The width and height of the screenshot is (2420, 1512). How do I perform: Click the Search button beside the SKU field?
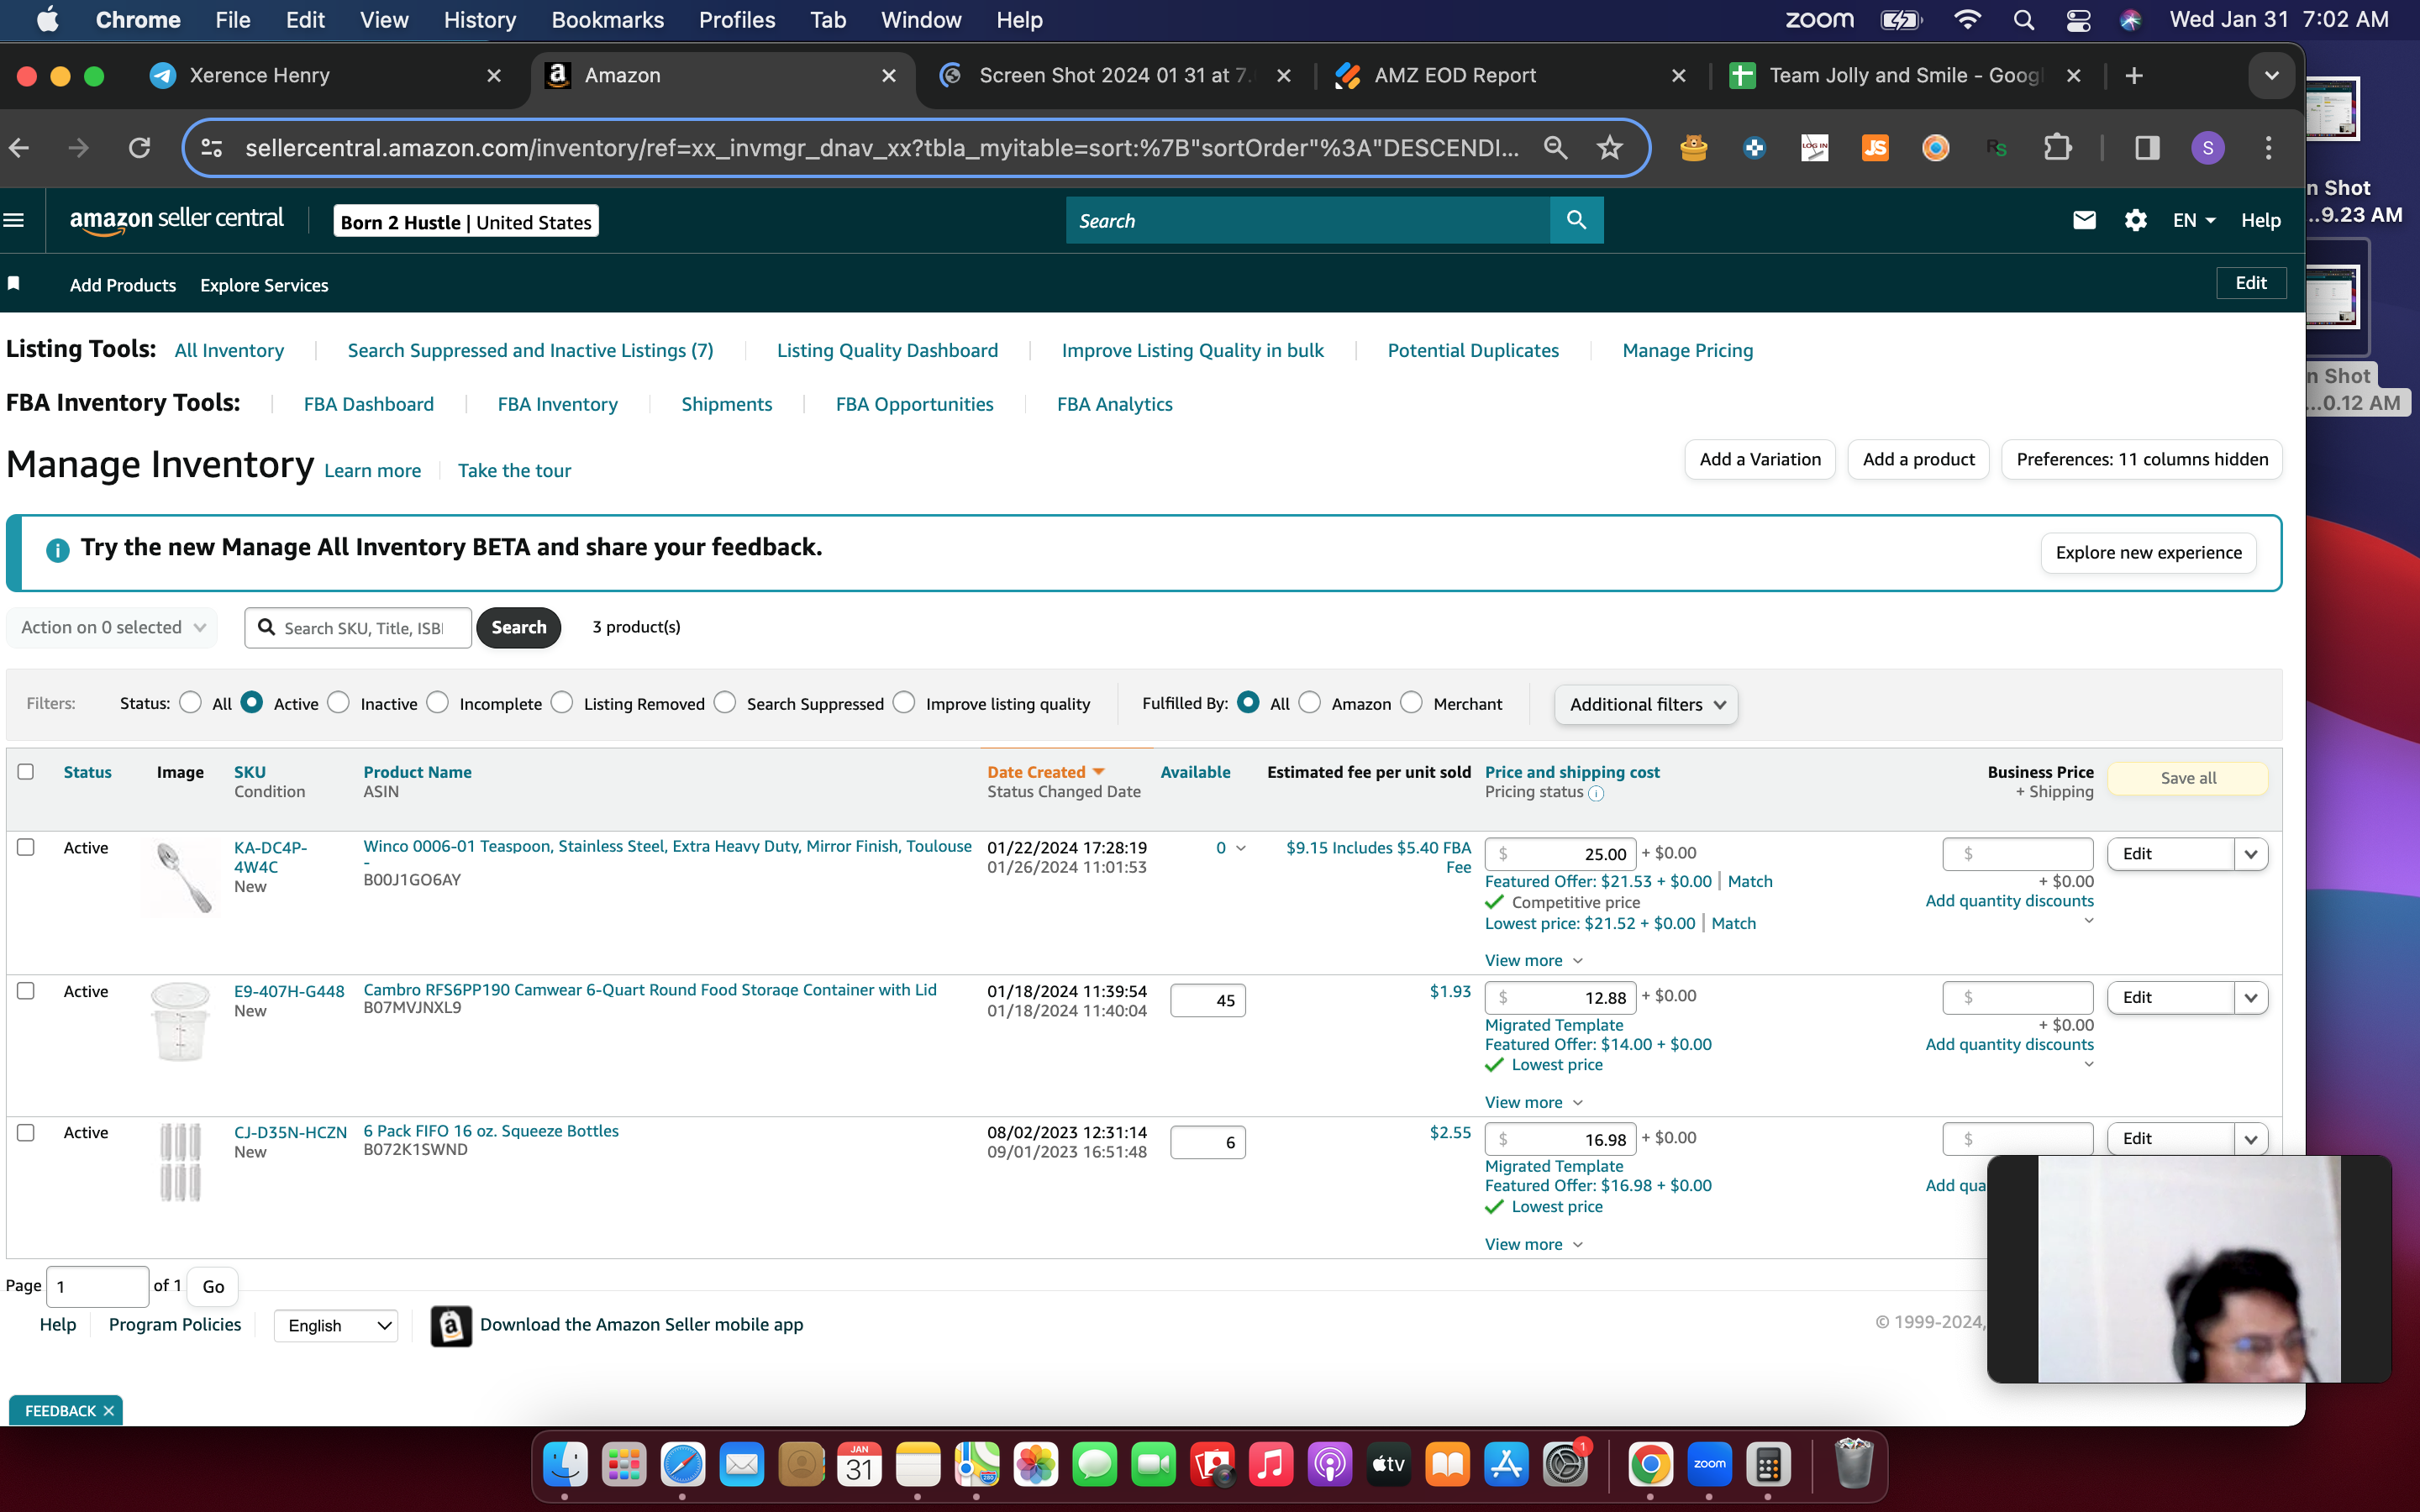click(x=518, y=627)
